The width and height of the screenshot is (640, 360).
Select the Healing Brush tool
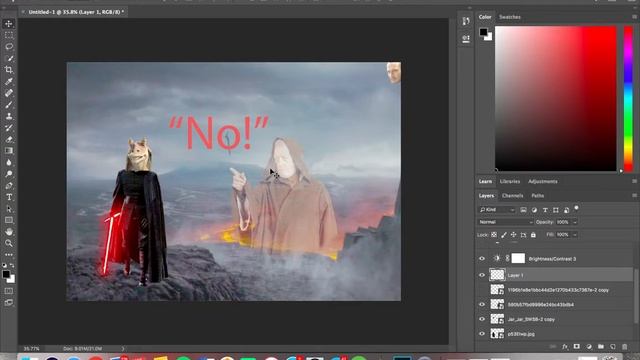(x=9, y=93)
